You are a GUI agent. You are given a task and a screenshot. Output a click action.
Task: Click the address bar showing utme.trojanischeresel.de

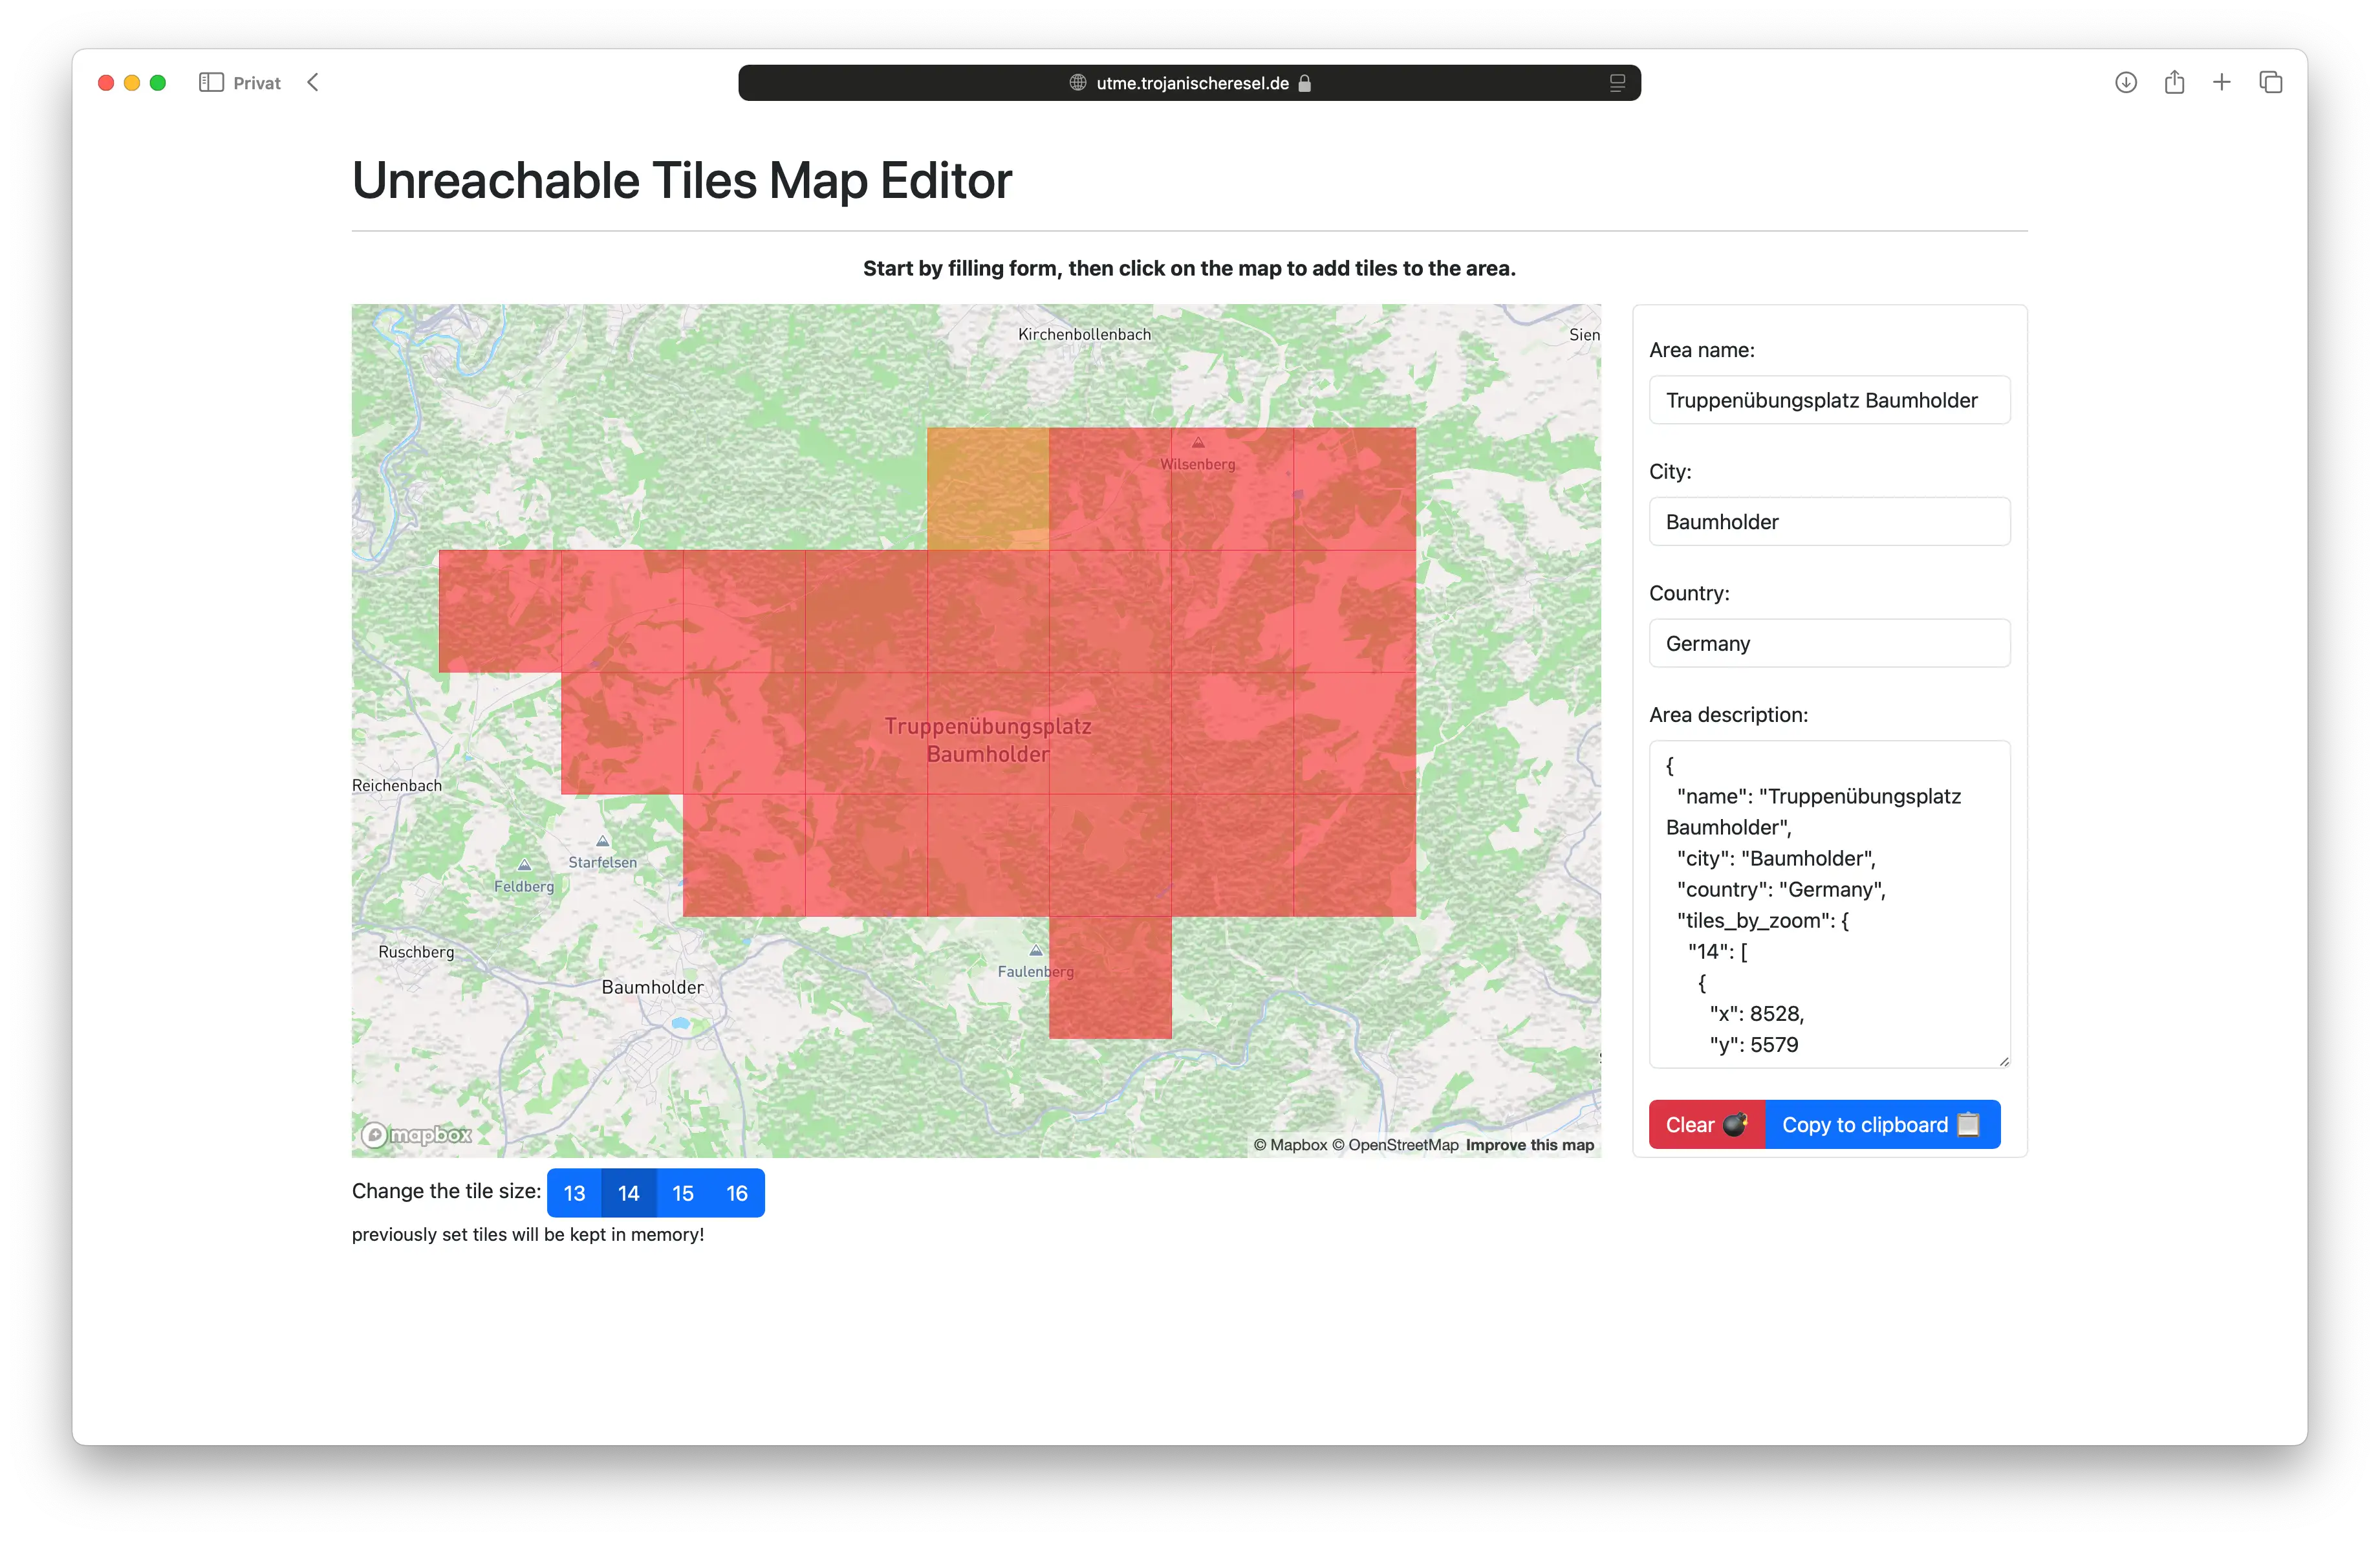pyautogui.click(x=1189, y=83)
